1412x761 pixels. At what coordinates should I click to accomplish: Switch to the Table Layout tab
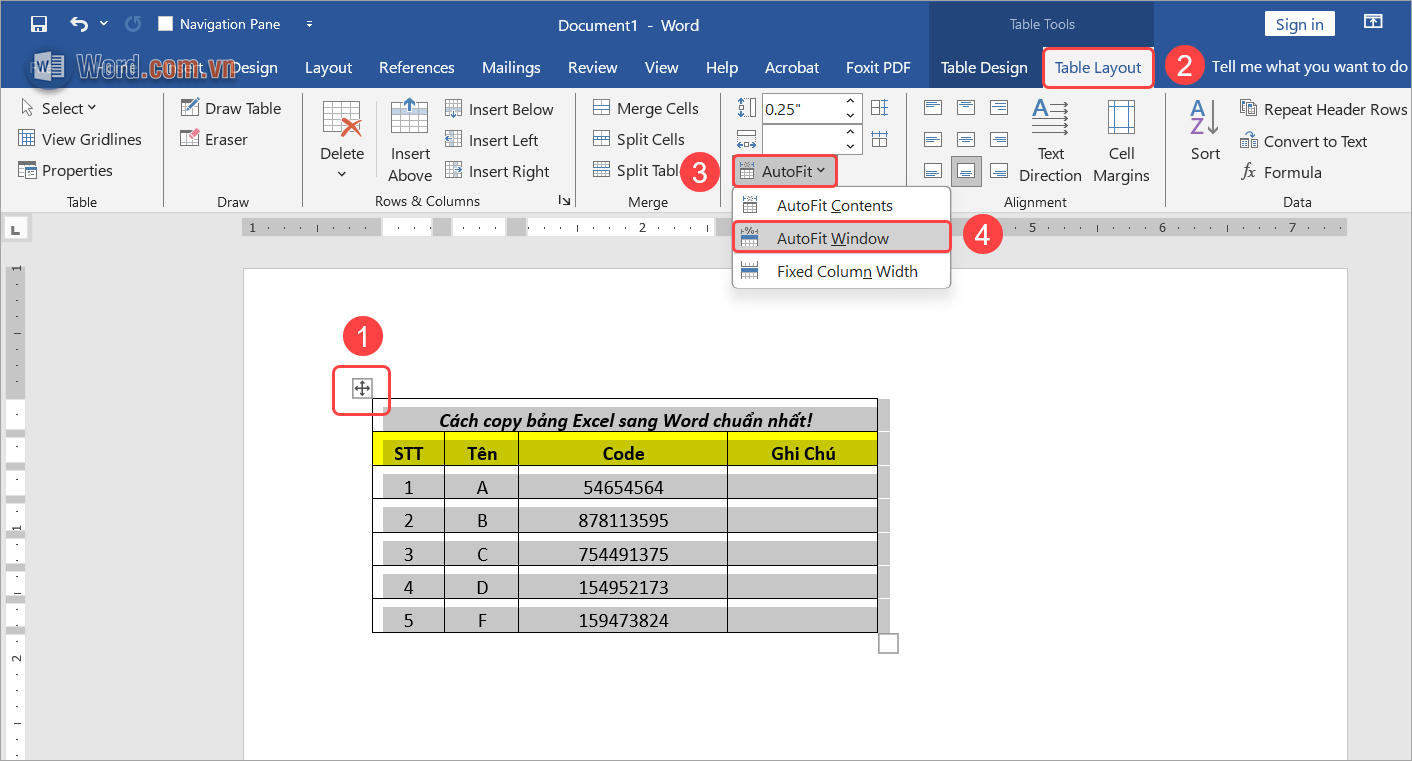pyautogui.click(x=1098, y=67)
